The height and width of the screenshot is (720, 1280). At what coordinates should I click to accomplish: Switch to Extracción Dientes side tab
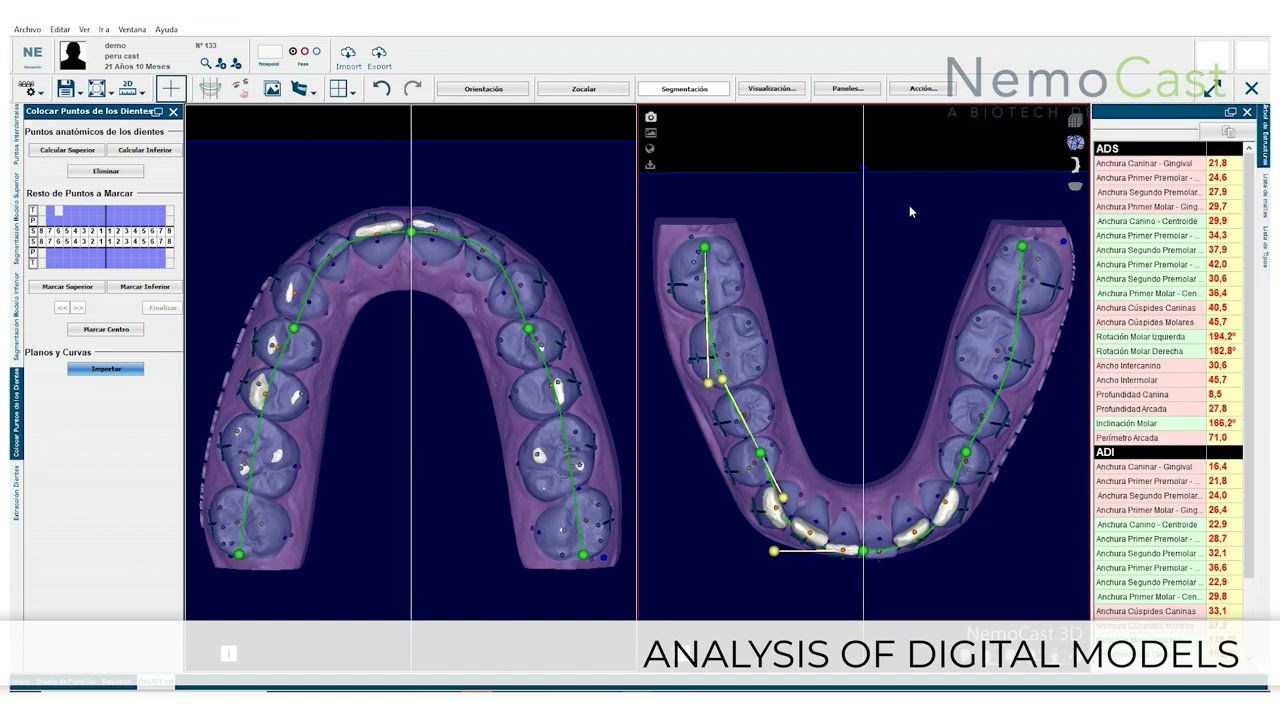pos(16,493)
